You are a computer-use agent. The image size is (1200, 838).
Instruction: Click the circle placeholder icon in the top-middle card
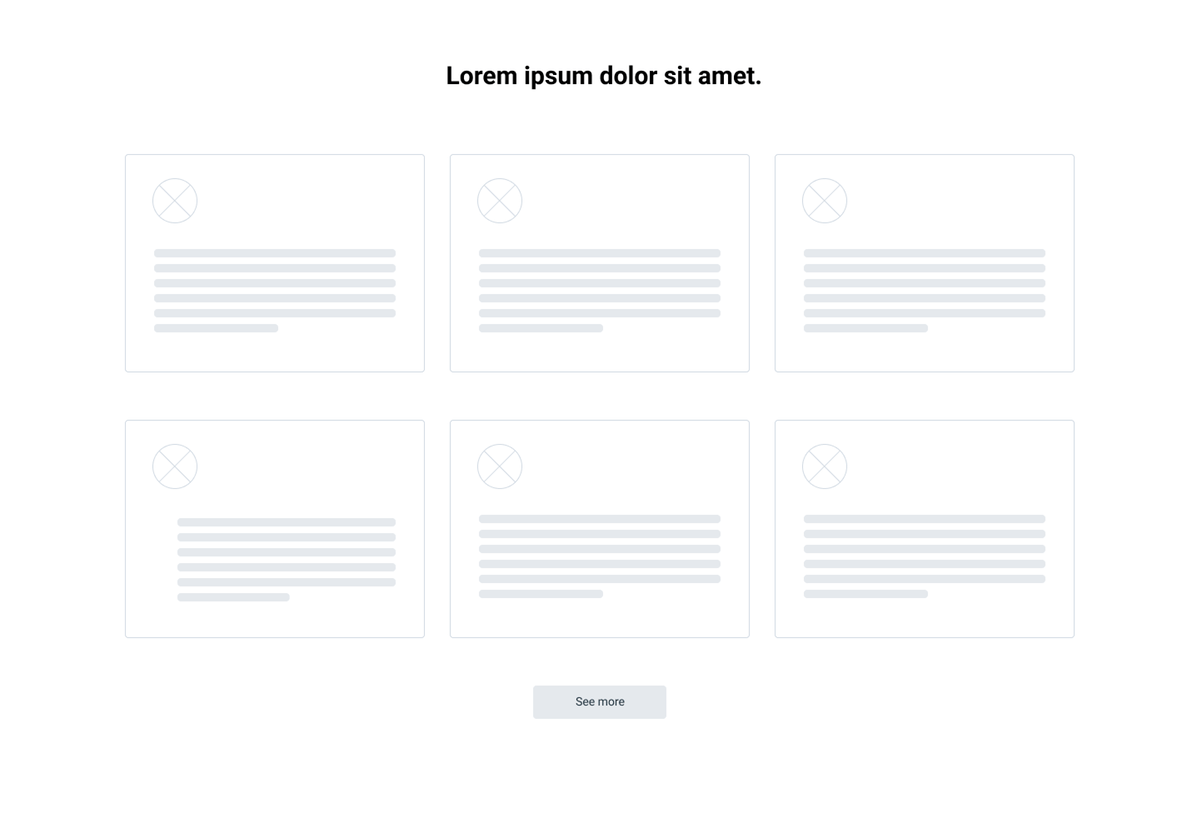pos(500,201)
